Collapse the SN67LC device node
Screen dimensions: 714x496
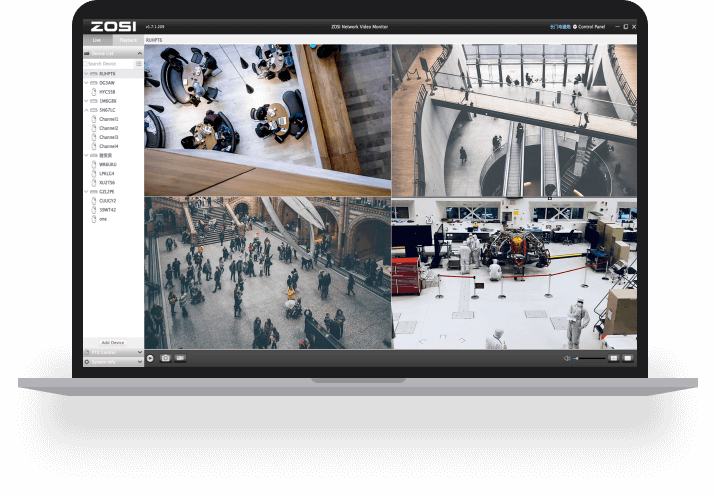coord(87,110)
